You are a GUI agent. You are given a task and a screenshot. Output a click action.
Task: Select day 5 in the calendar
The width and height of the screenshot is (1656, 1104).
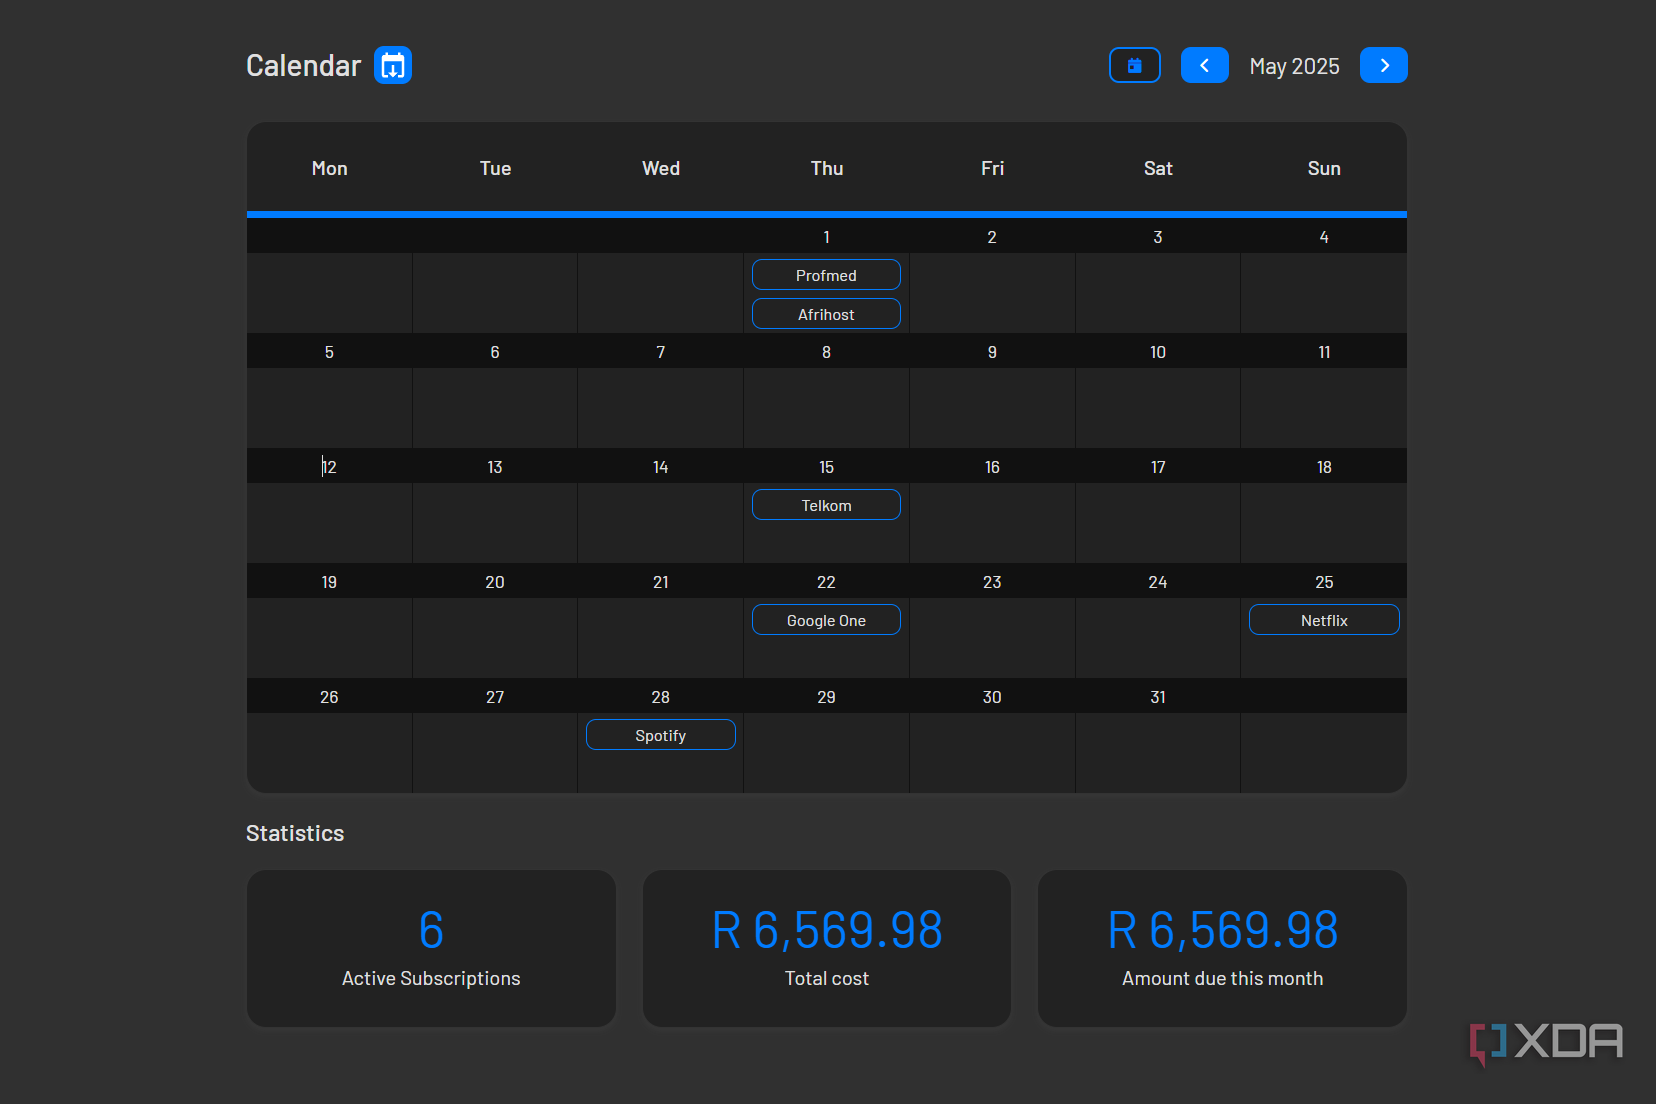point(329,352)
